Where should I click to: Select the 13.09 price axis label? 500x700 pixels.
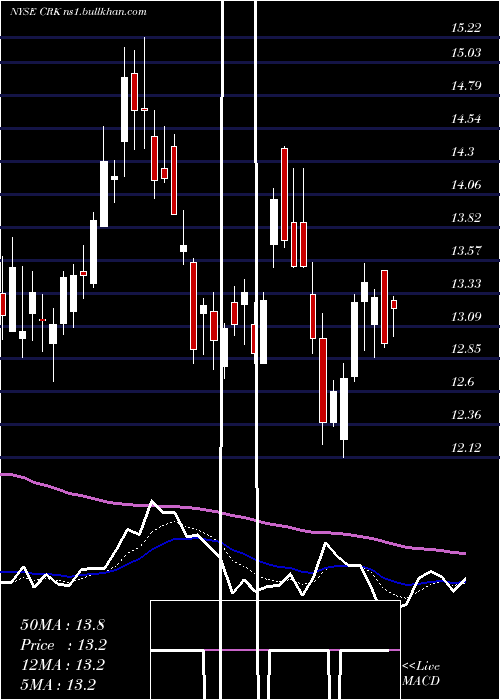466,317
